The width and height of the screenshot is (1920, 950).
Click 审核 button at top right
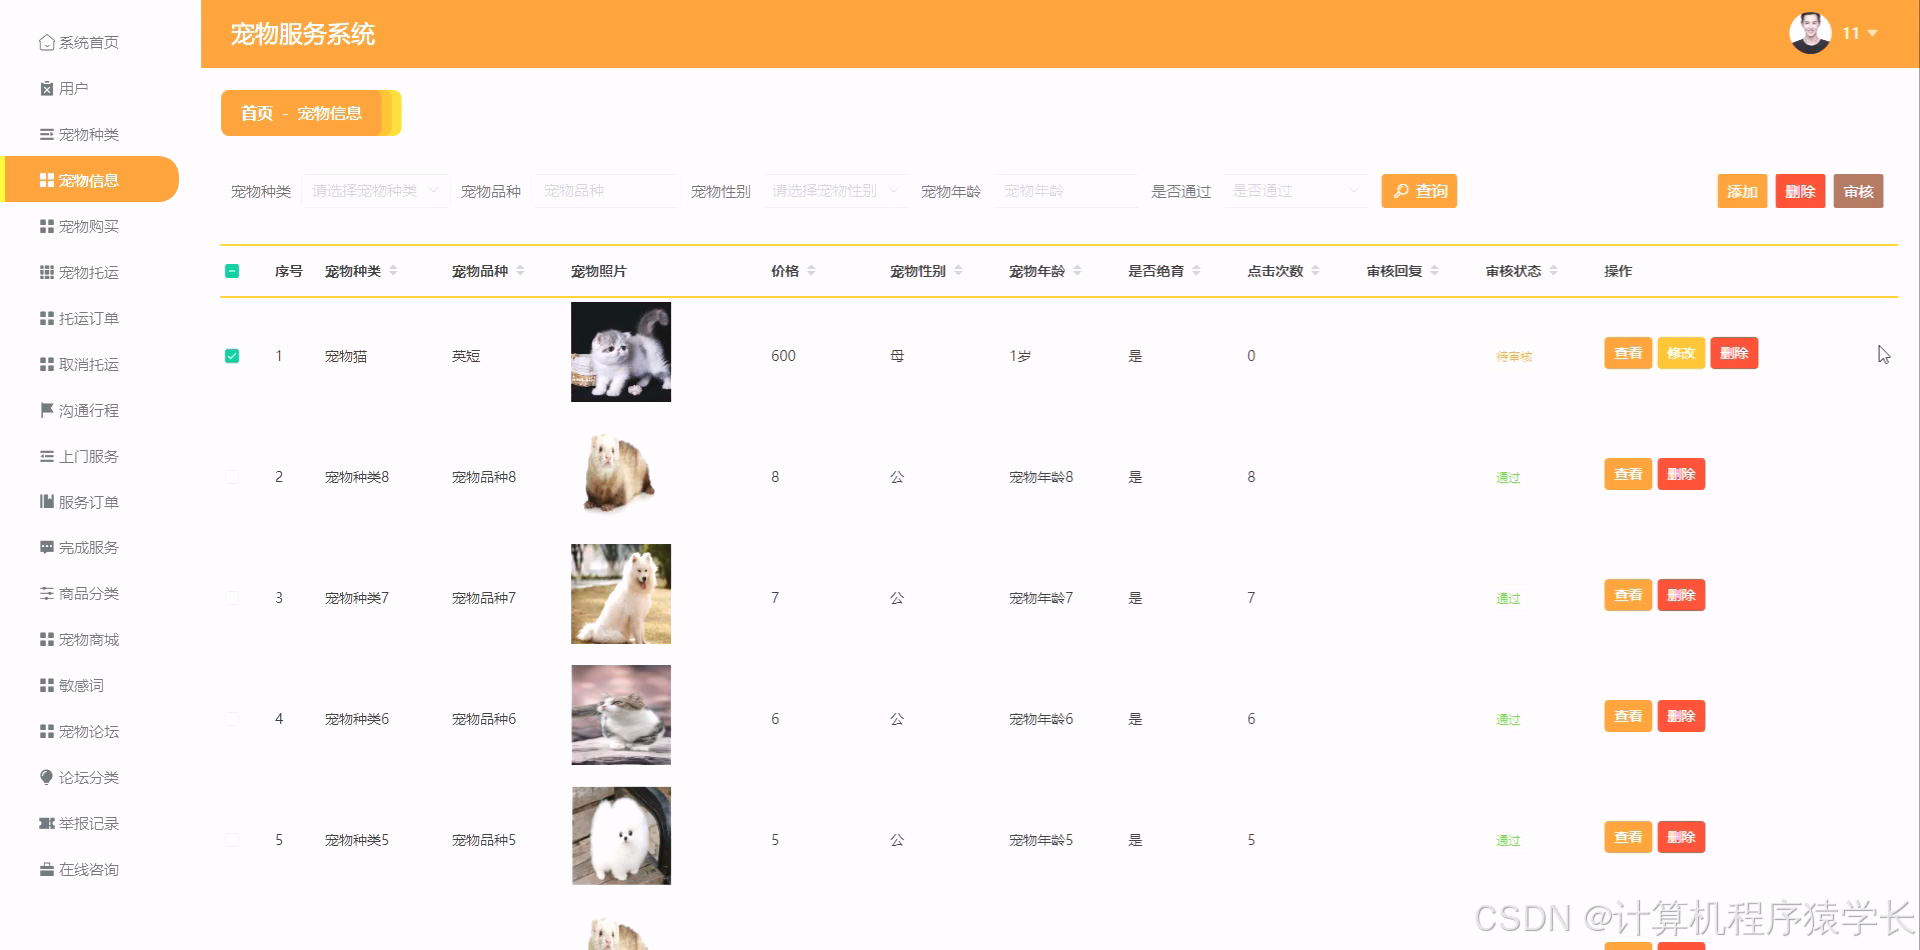point(1858,190)
